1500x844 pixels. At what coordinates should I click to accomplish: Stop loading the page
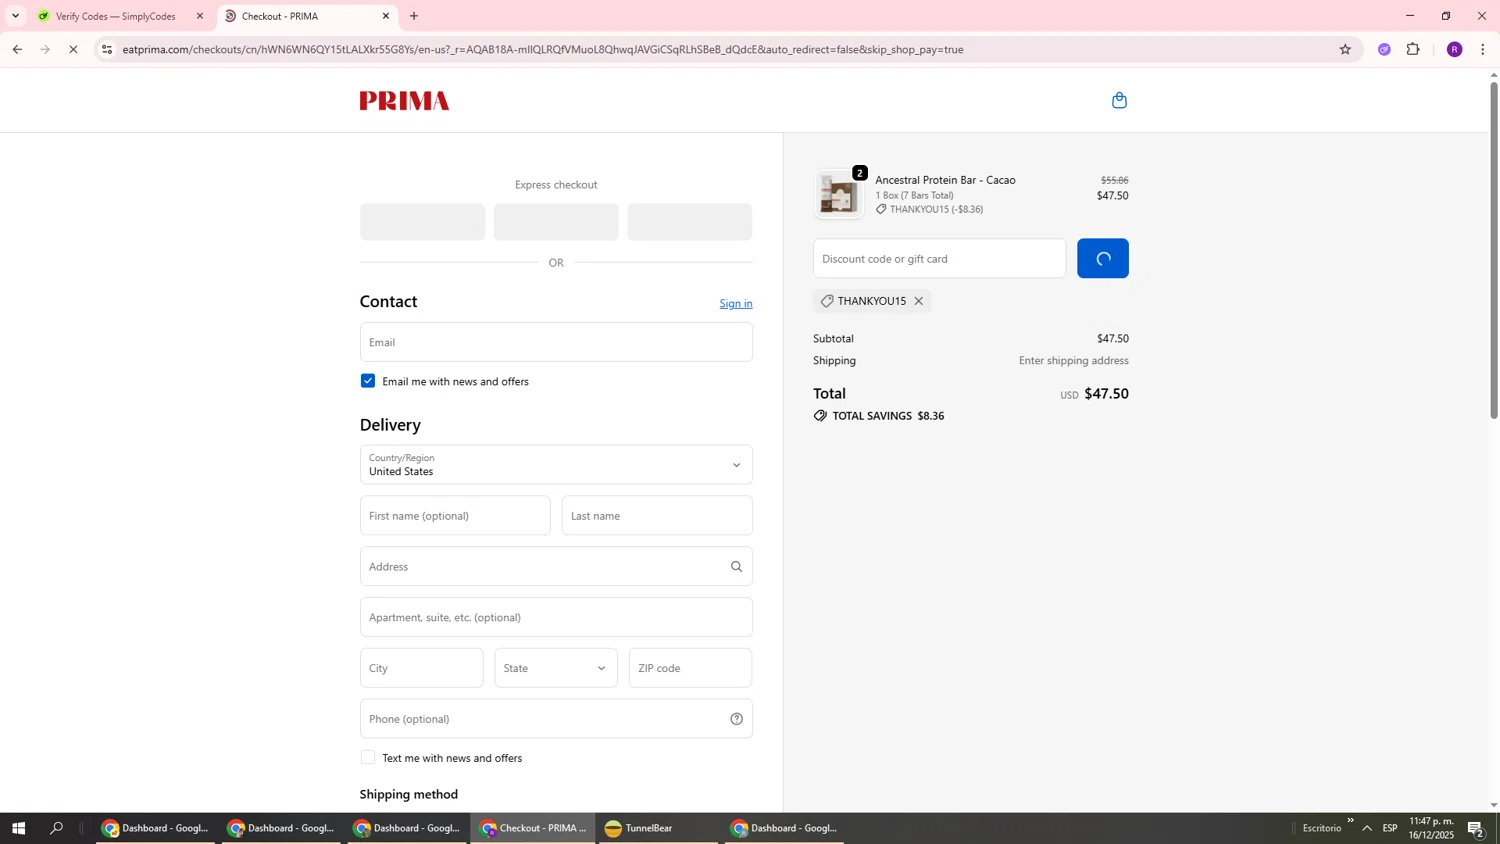pyautogui.click(x=73, y=49)
